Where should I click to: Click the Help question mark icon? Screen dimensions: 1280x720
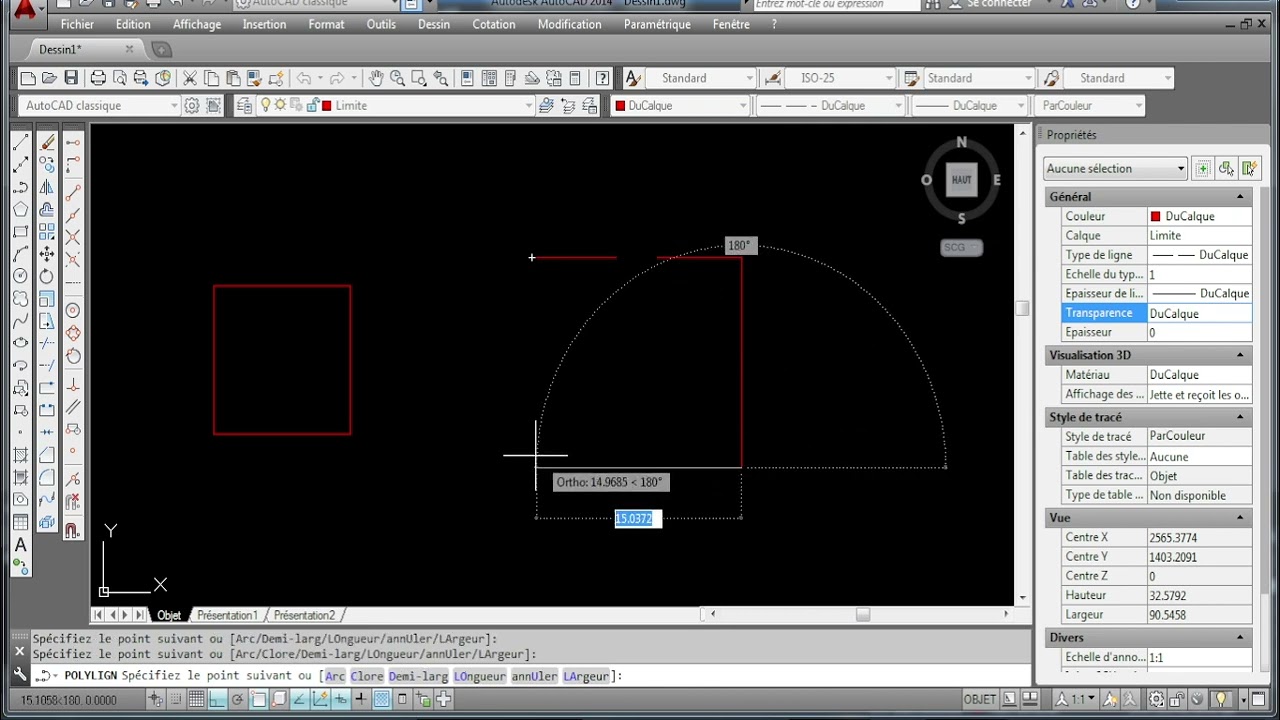[x=602, y=78]
